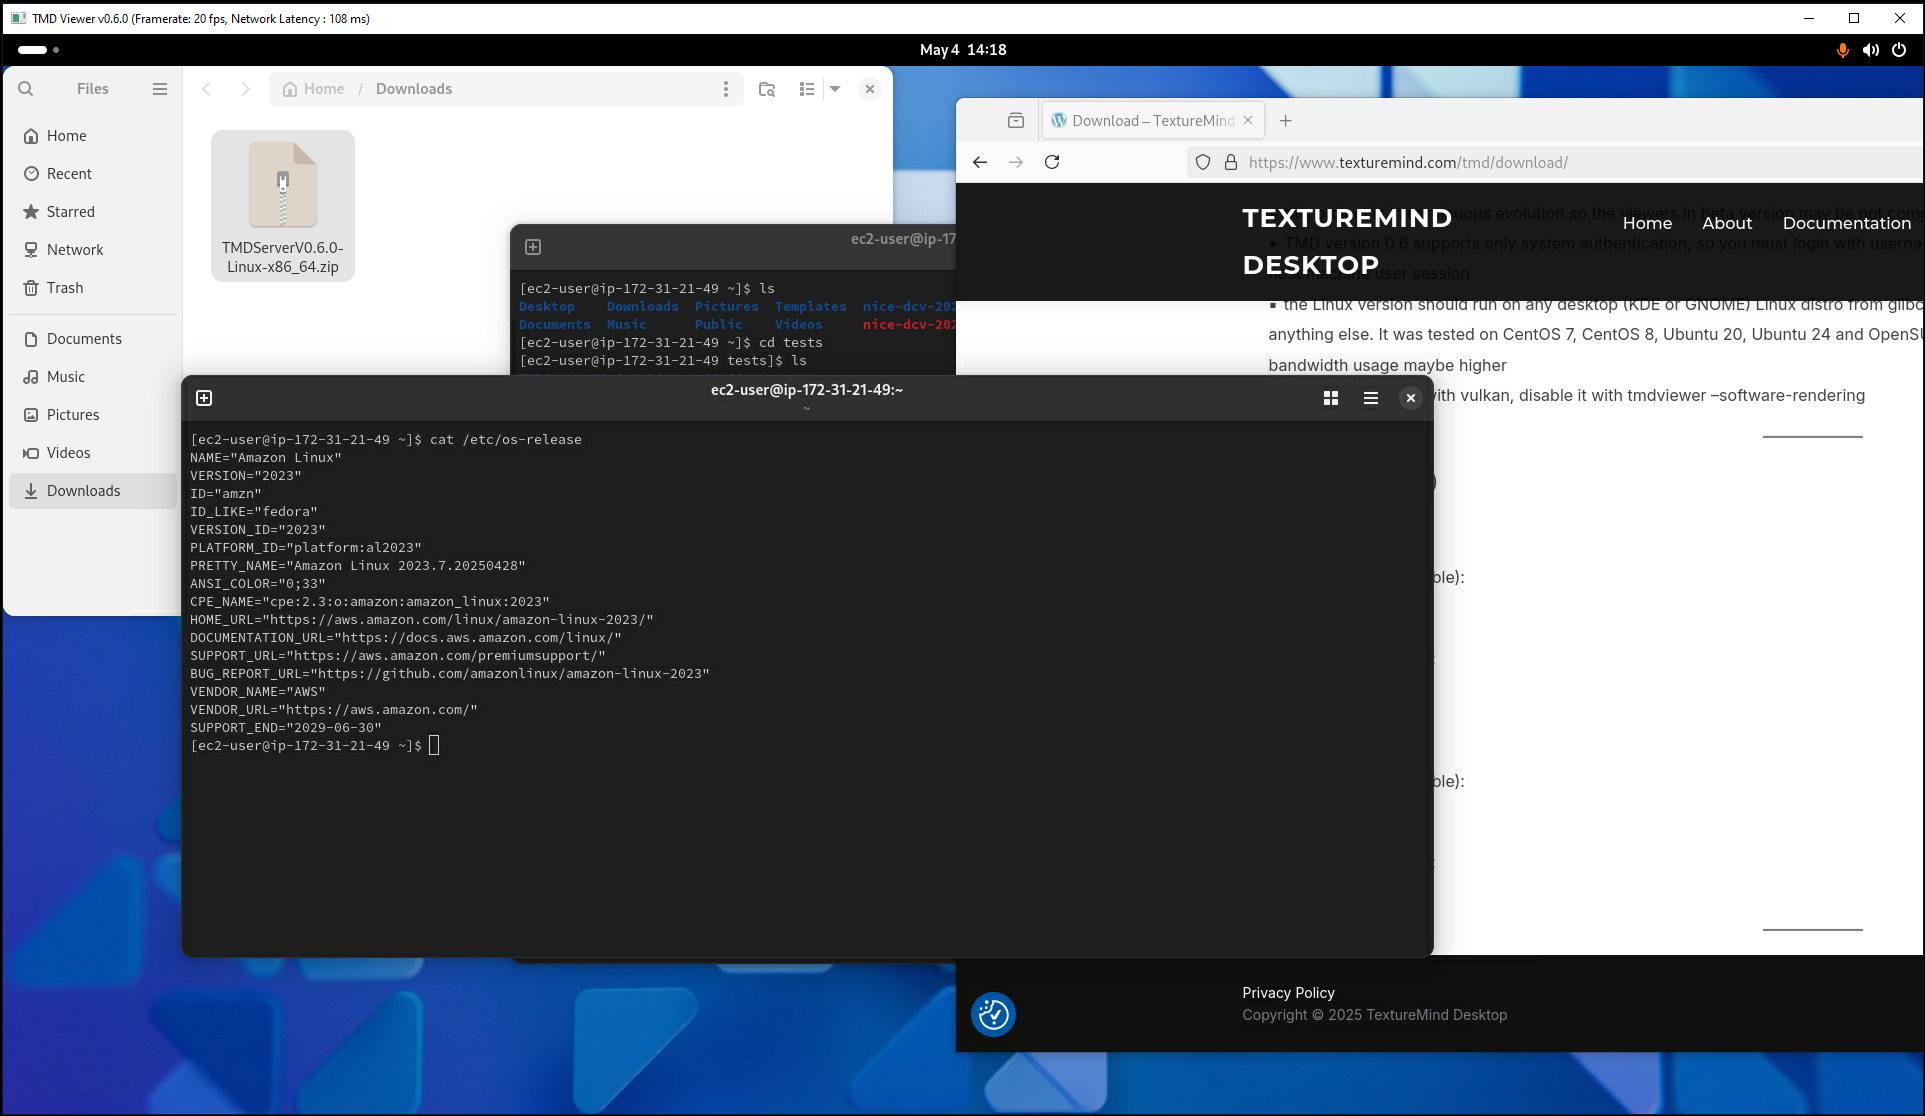Click the front terminal command prompt
Image resolution: width=1925 pixels, height=1116 pixels.
pos(434,746)
